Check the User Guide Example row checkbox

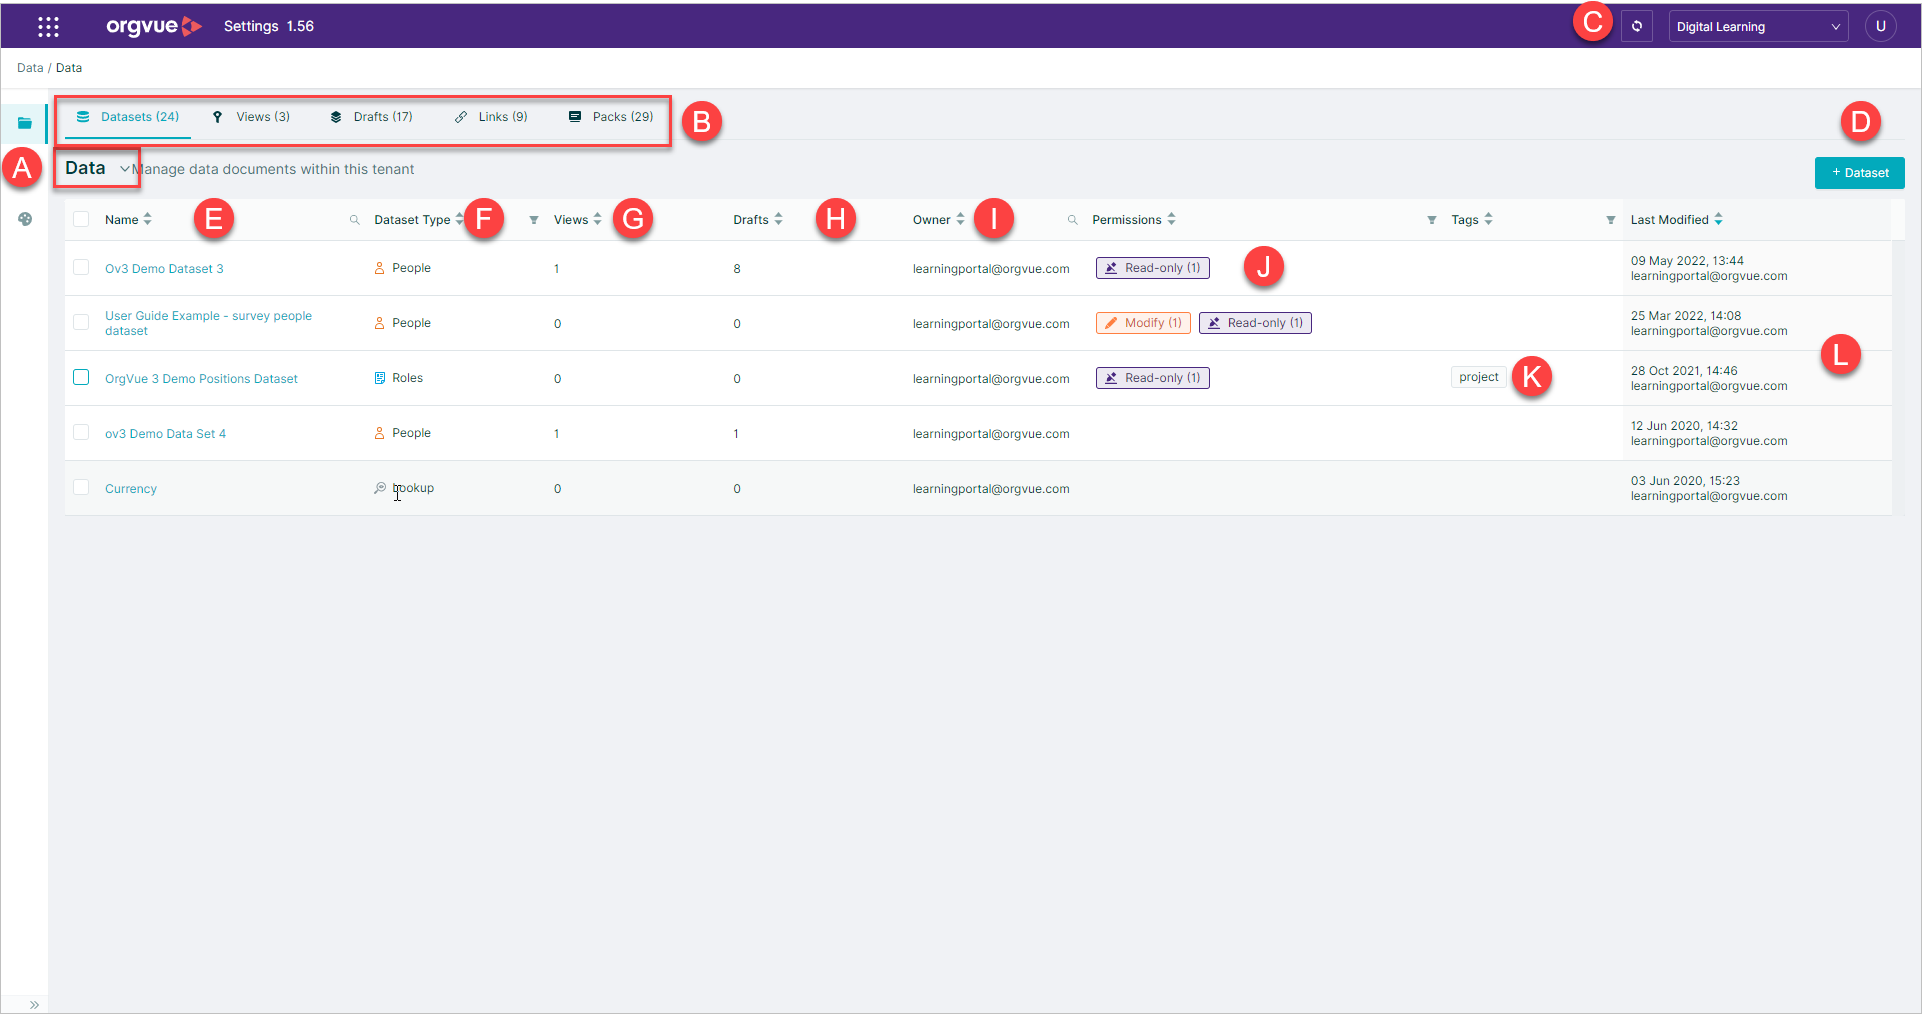tap(81, 322)
